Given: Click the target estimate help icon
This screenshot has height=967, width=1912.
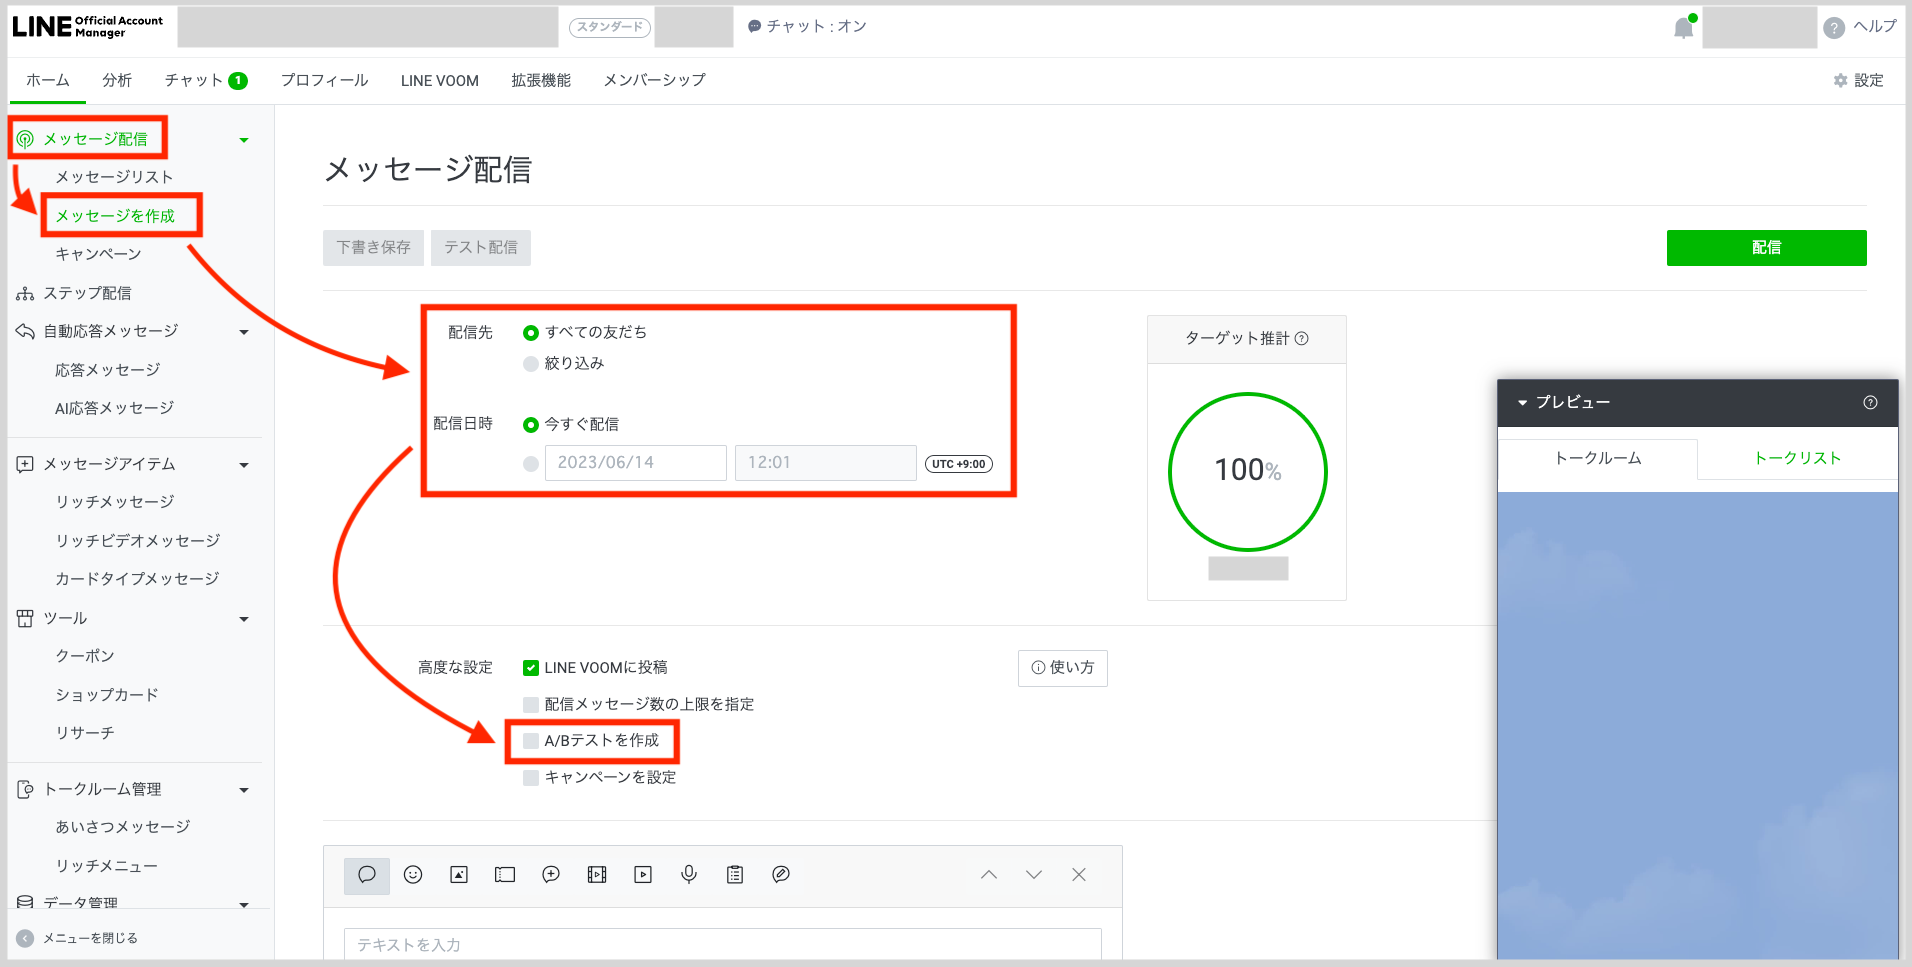Looking at the screenshot, I should point(1302,338).
